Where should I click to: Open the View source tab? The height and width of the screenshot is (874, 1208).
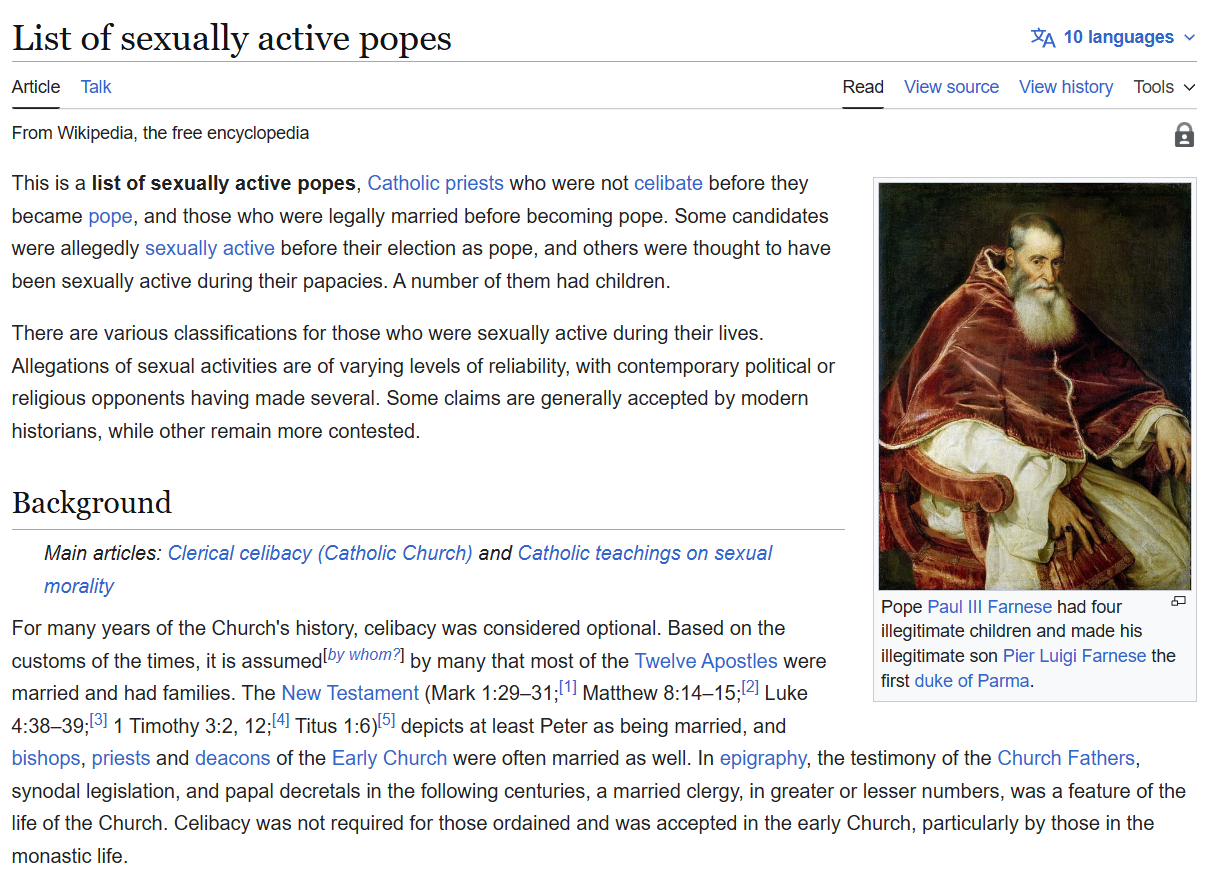click(951, 87)
